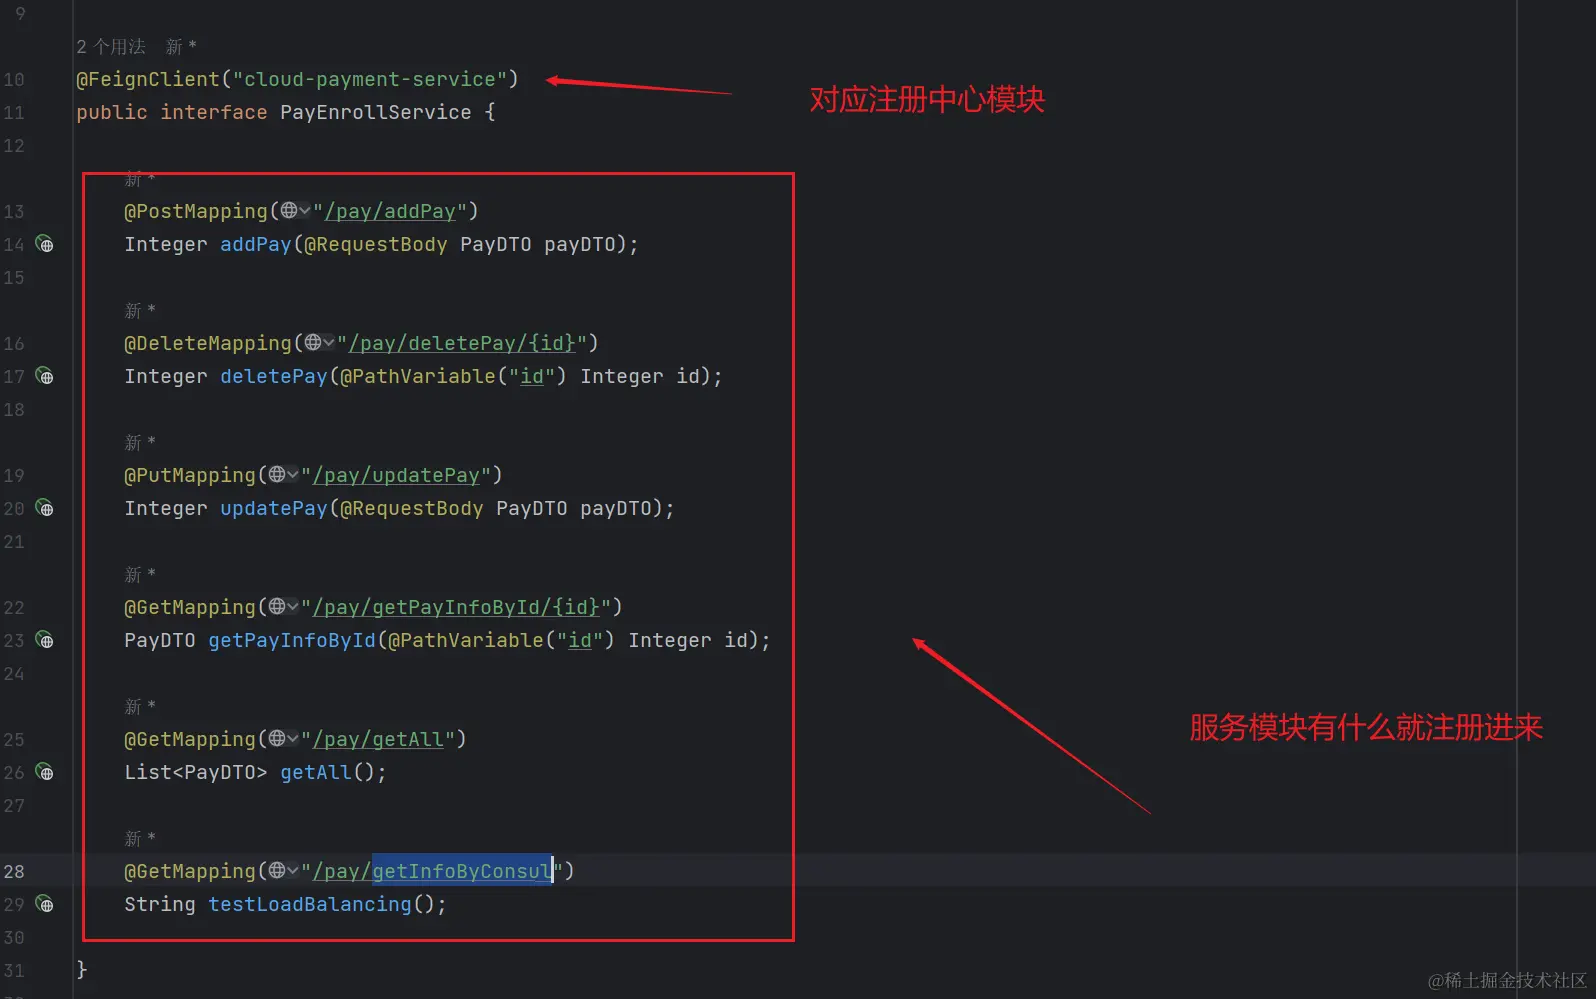The width and height of the screenshot is (1596, 999).
Task: Click the "cloud-payment-service" string
Action: click(x=370, y=79)
